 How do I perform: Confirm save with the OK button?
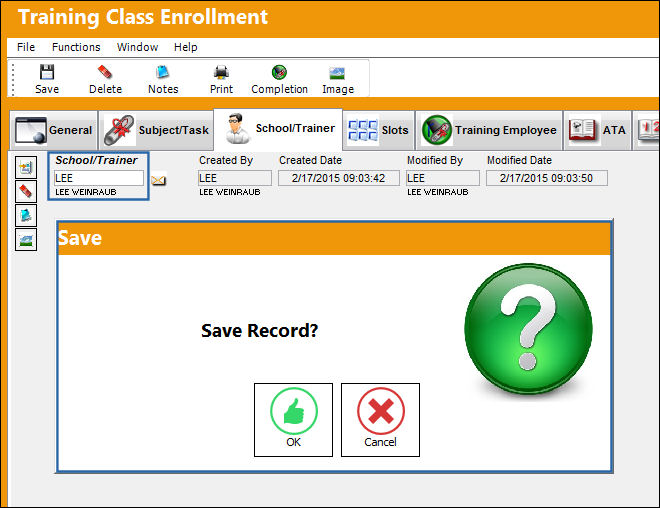(x=293, y=420)
